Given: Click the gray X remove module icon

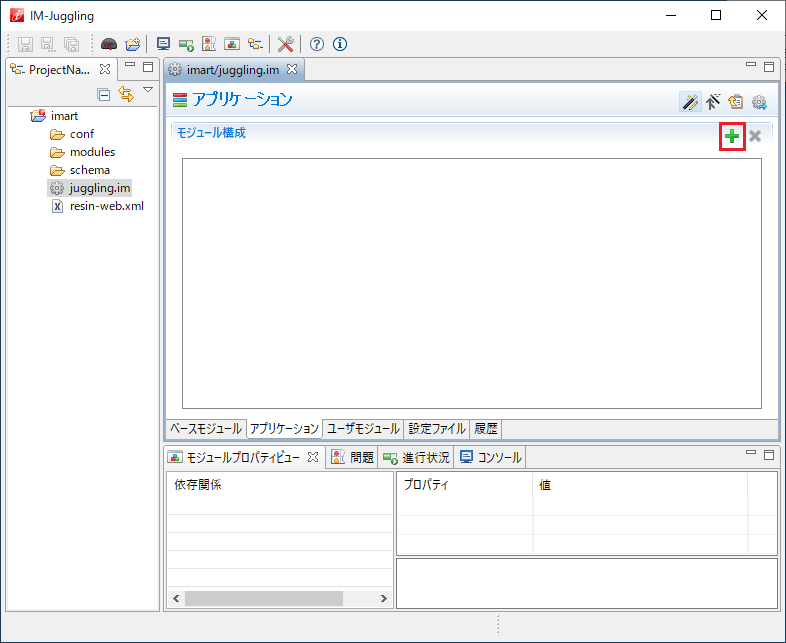Looking at the screenshot, I should [755, 136].
